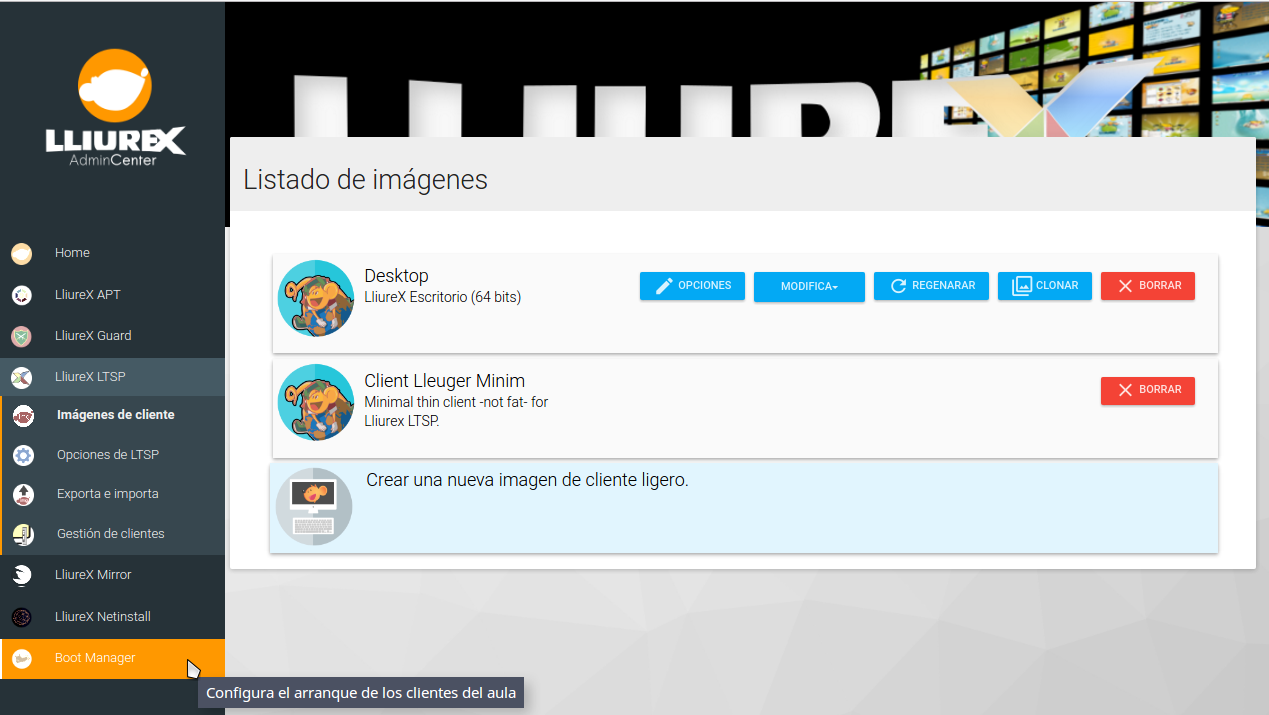Viewport: 1269px width, 715px height.
Task: Open the MODIFICA dropdown for Desktop
Action: [809, 286]
